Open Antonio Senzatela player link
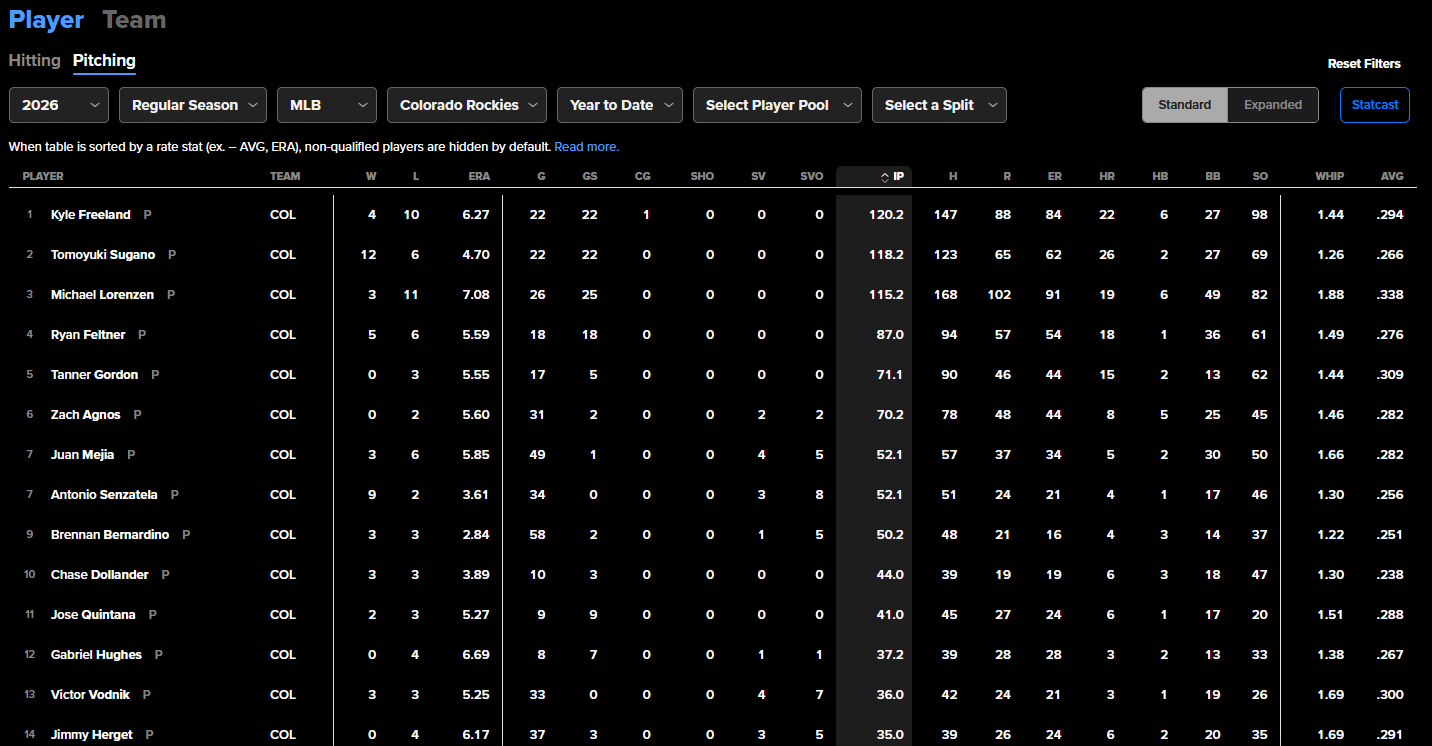The image size is (1432, 746). point(105,495)
